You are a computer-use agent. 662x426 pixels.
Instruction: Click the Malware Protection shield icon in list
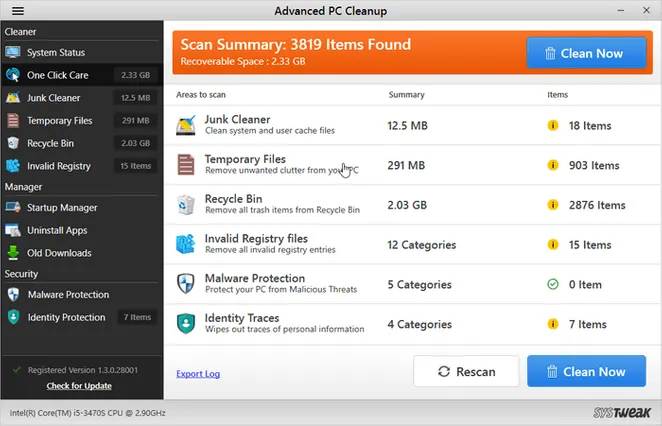(x=186, y=284)
